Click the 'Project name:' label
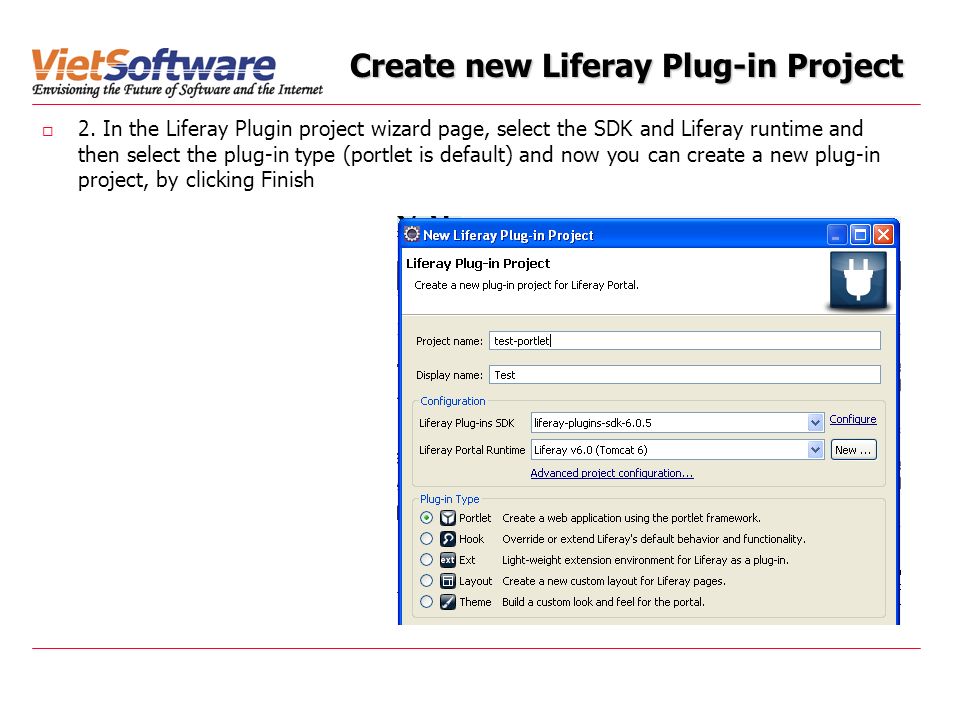 point(449,341)
